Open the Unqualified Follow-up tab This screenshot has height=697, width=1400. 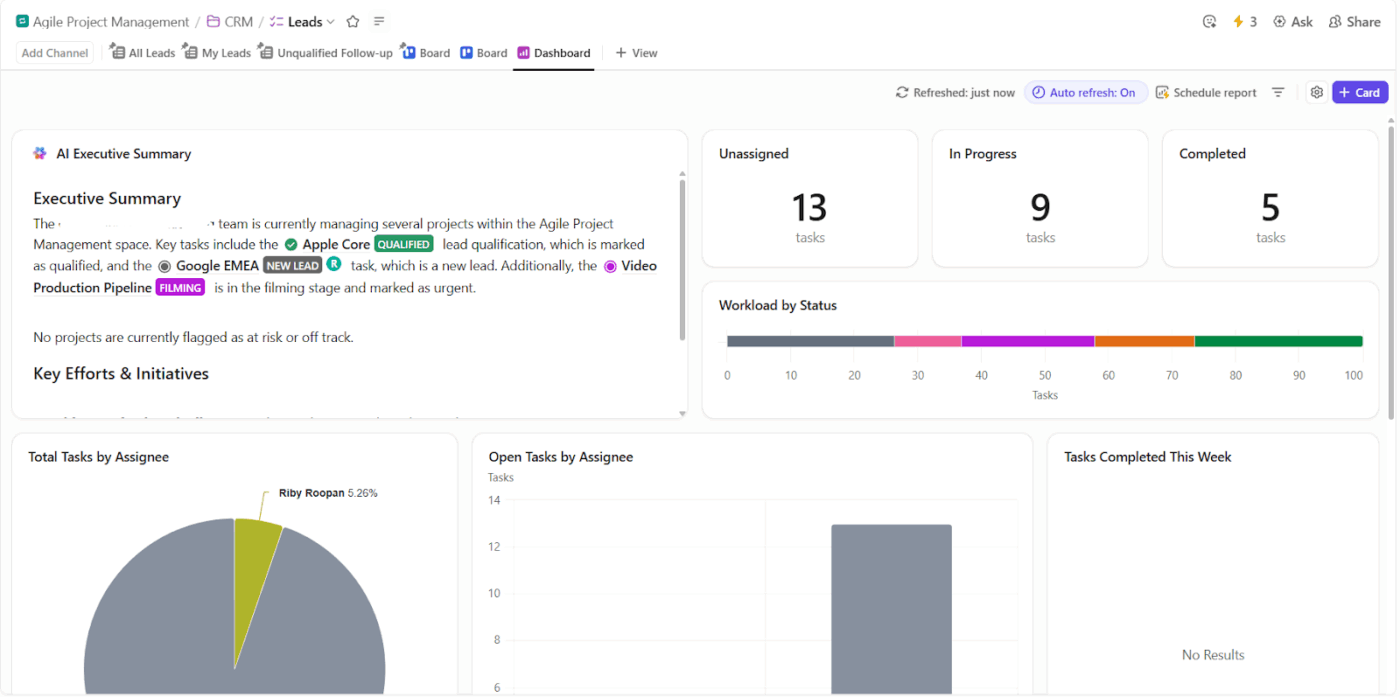pyautogui.click(x=326, y=52)
